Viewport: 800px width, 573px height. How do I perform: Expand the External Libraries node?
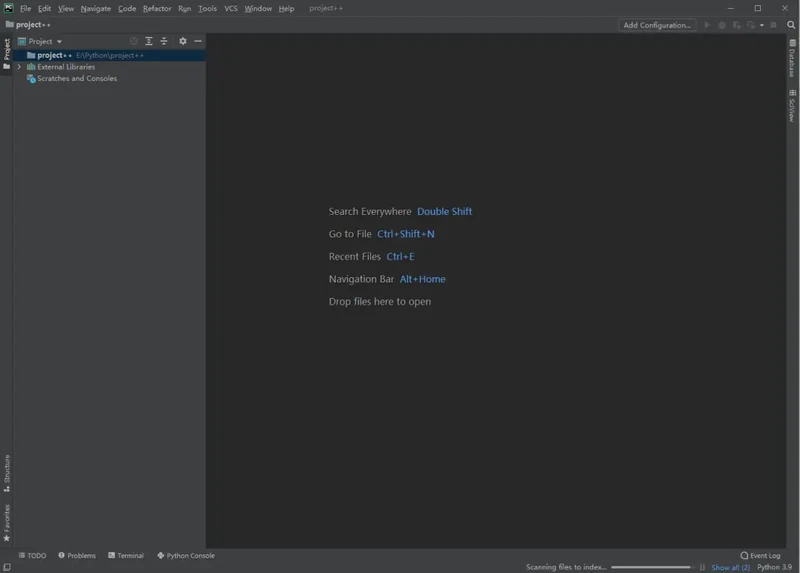pyautogui.click(x=19, y=67)
